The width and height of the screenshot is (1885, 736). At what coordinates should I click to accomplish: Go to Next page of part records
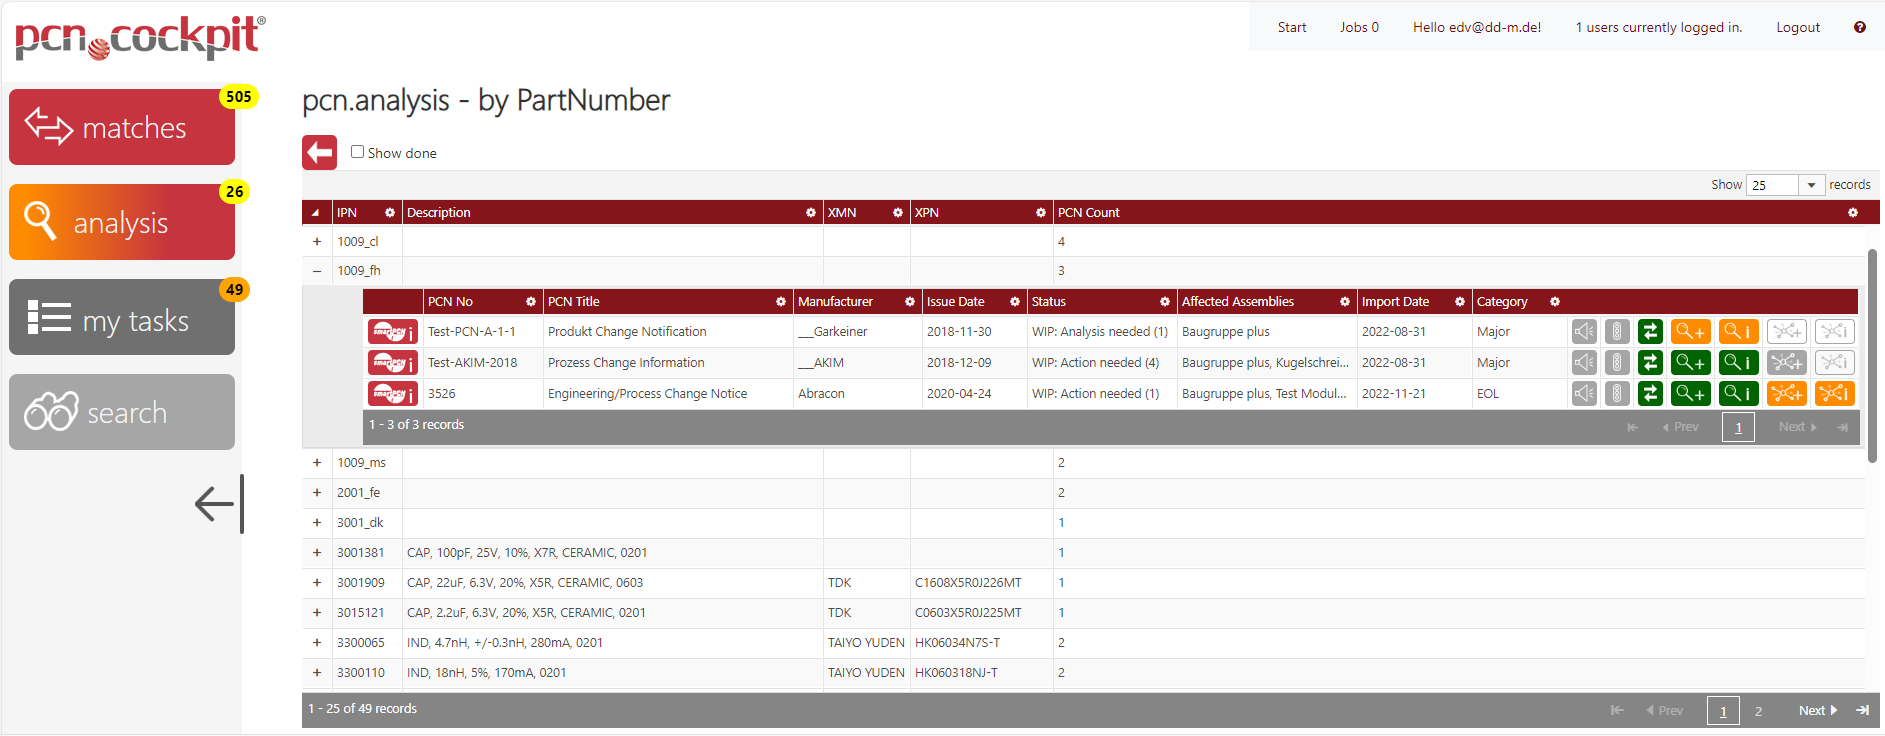[x=1817, y=711]
